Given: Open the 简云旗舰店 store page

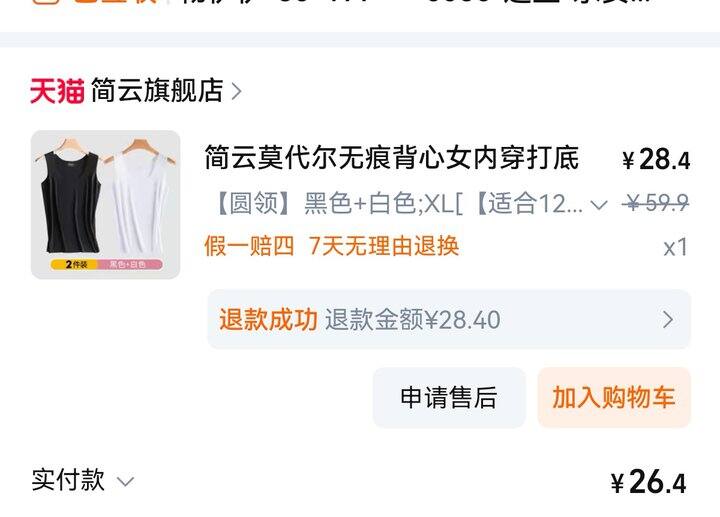Looking at the screenshot, I should (x=157, y=90).
